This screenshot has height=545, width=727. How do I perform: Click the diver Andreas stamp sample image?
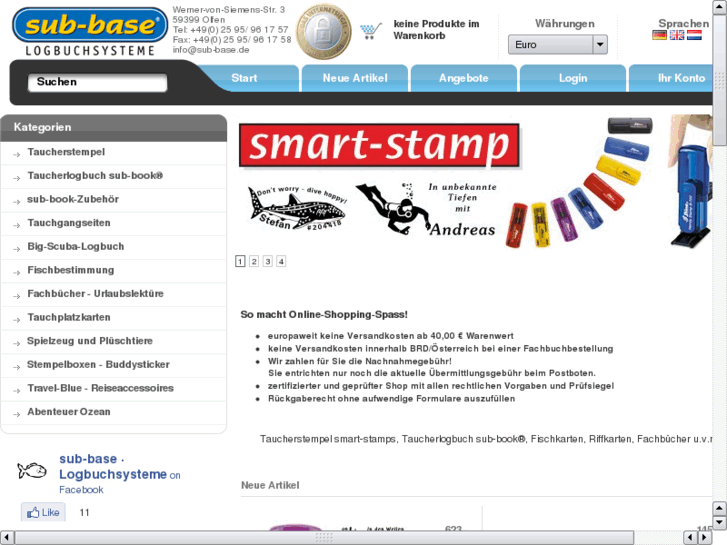tap(426, 209)
